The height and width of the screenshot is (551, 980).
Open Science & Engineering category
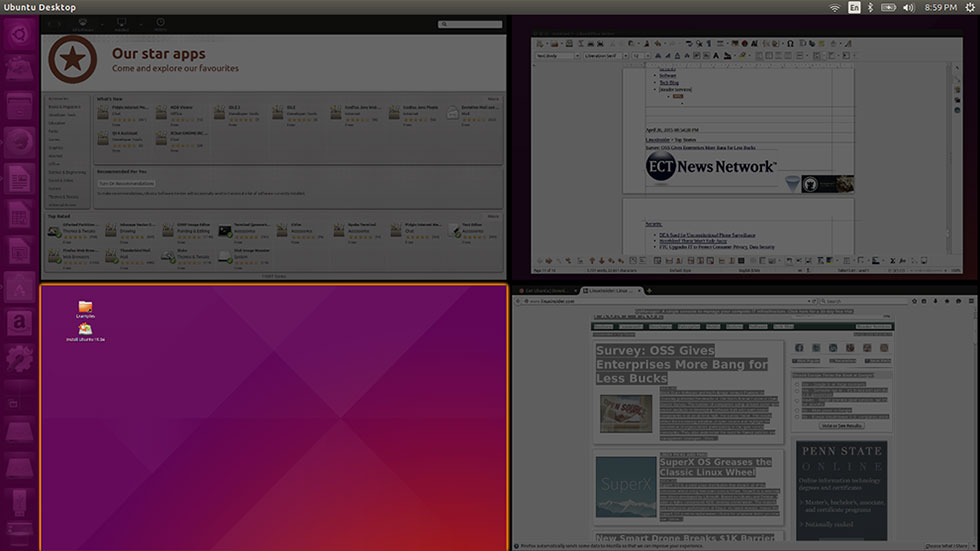tap(67, 172)
